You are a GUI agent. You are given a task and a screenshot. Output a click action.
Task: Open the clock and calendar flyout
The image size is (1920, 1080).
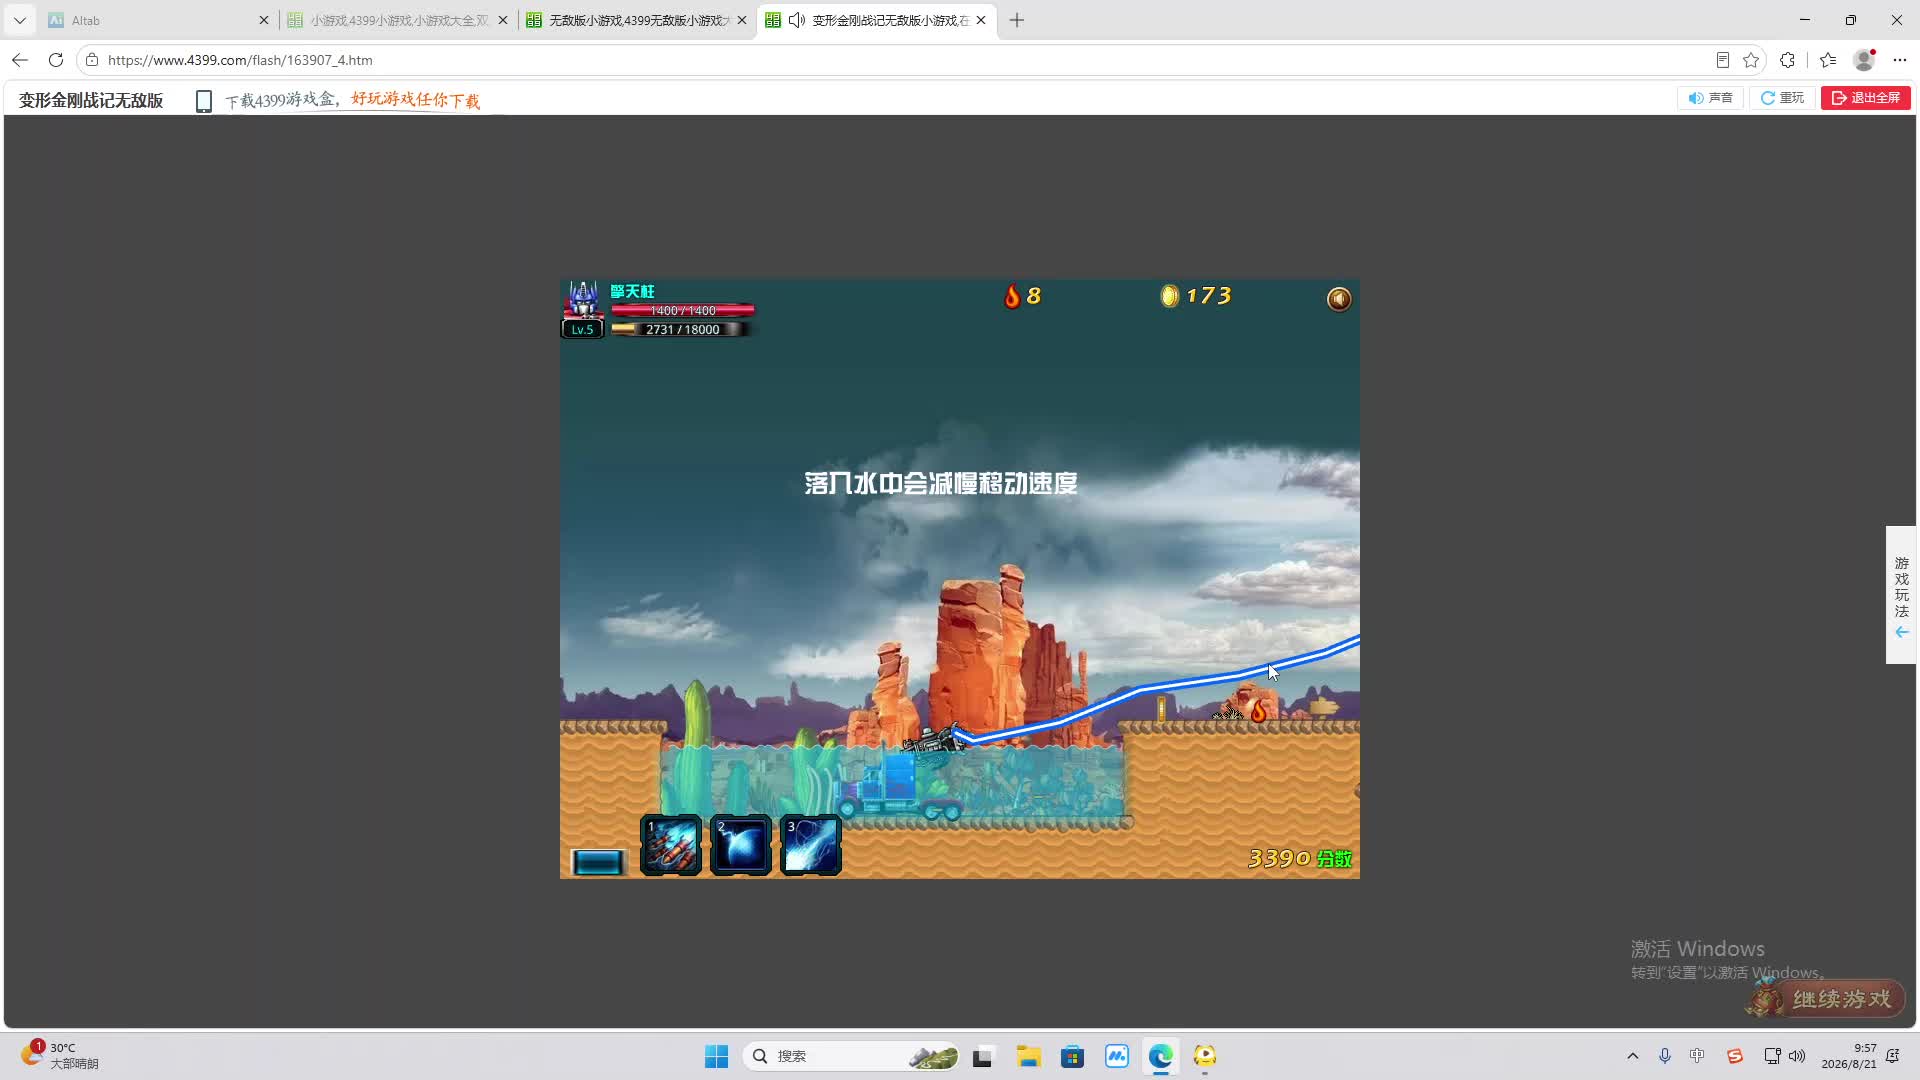[x=1849, y=1056]
